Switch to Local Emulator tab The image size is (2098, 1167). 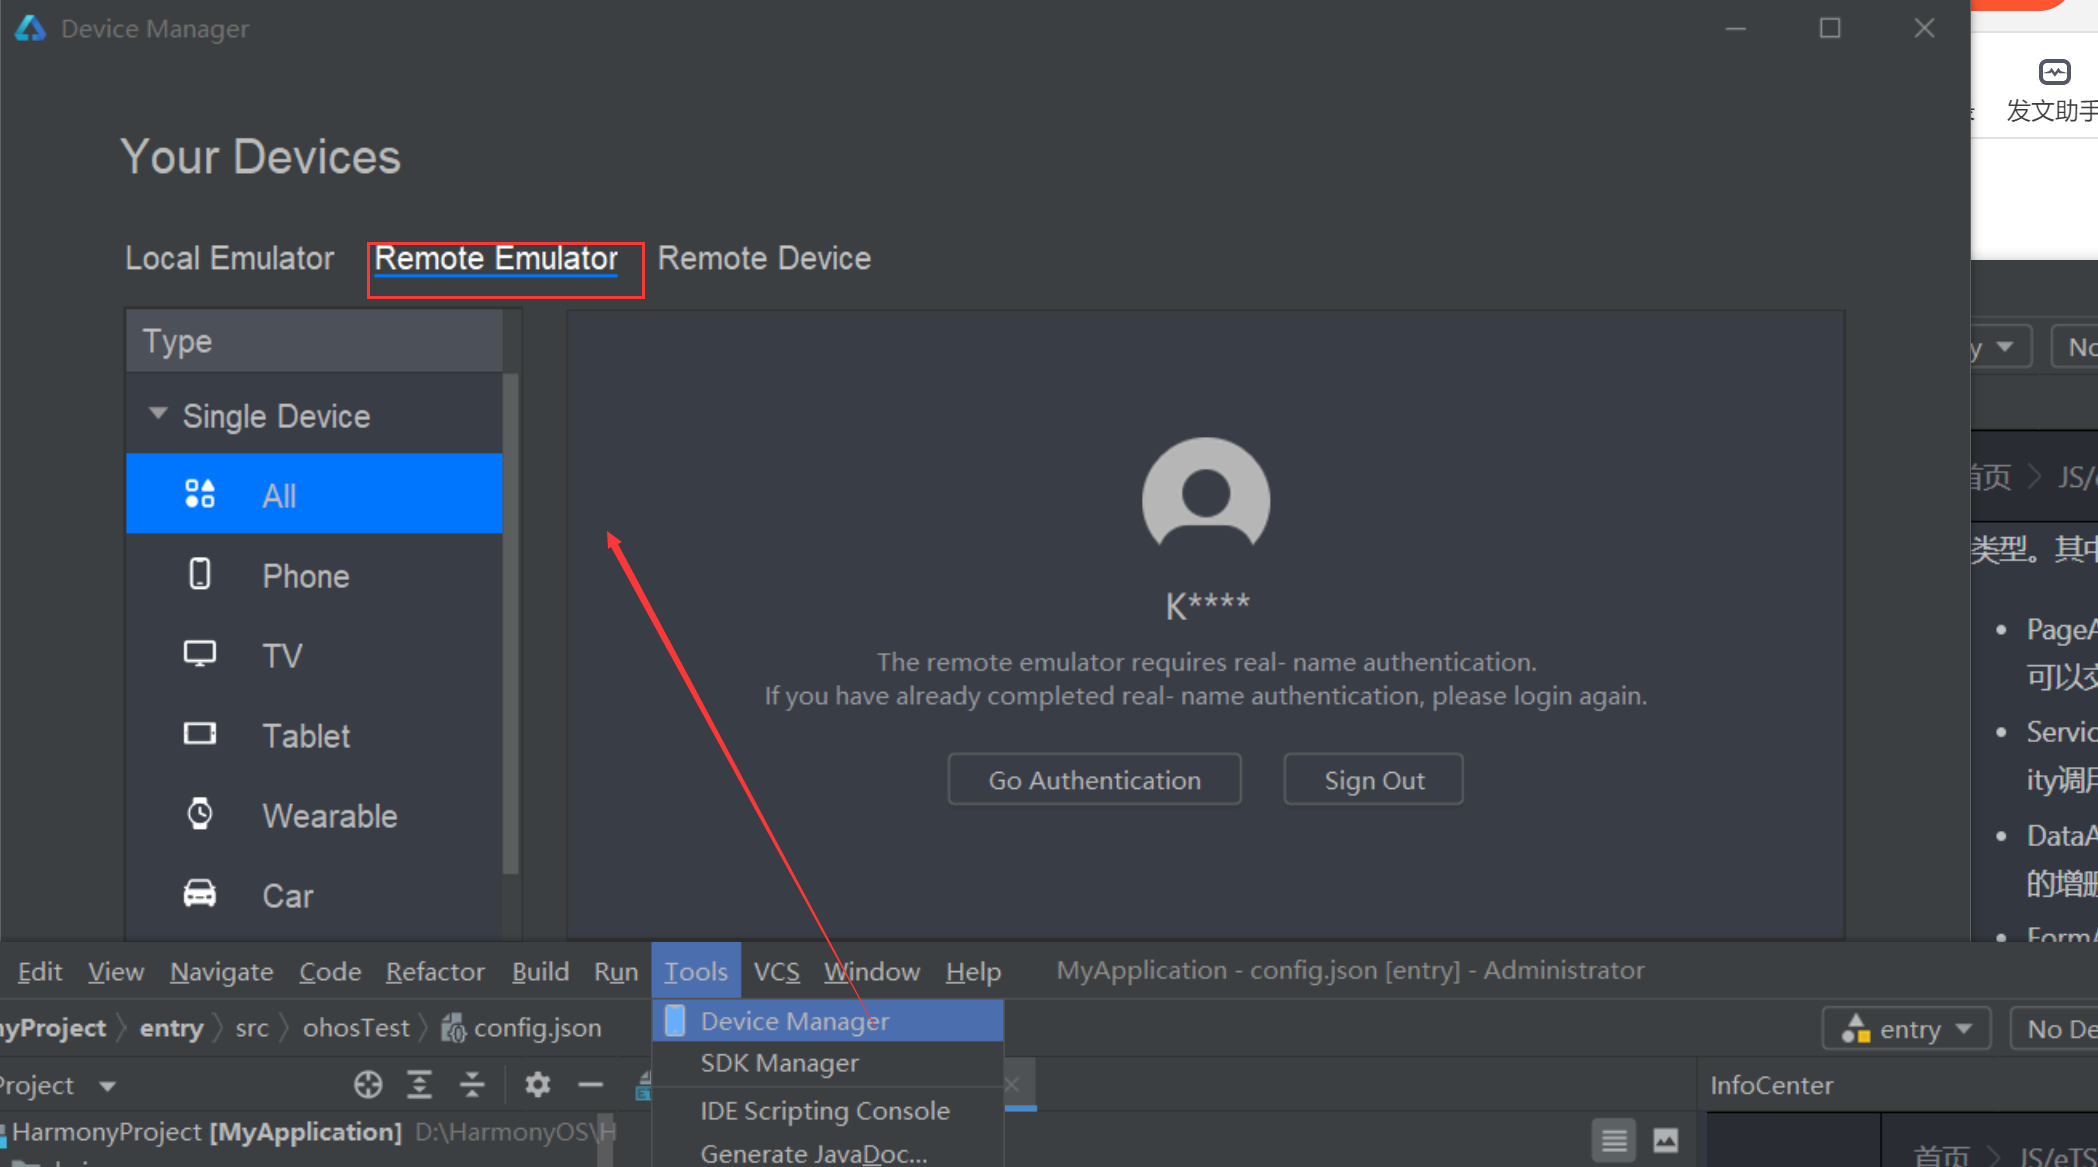(229, 259)
